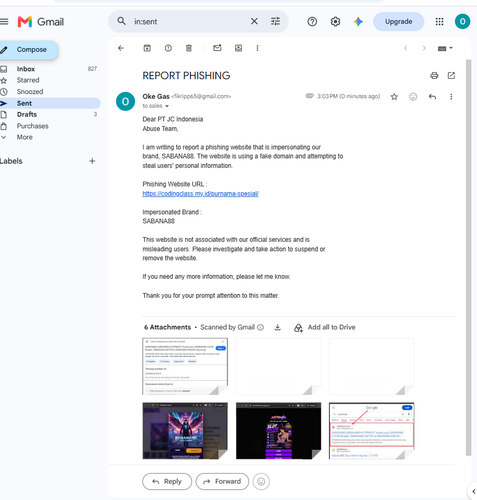Go to the older message arrow
Viewport: 477px width, 500px height.
pyautogui.click(x=424, y=48)
